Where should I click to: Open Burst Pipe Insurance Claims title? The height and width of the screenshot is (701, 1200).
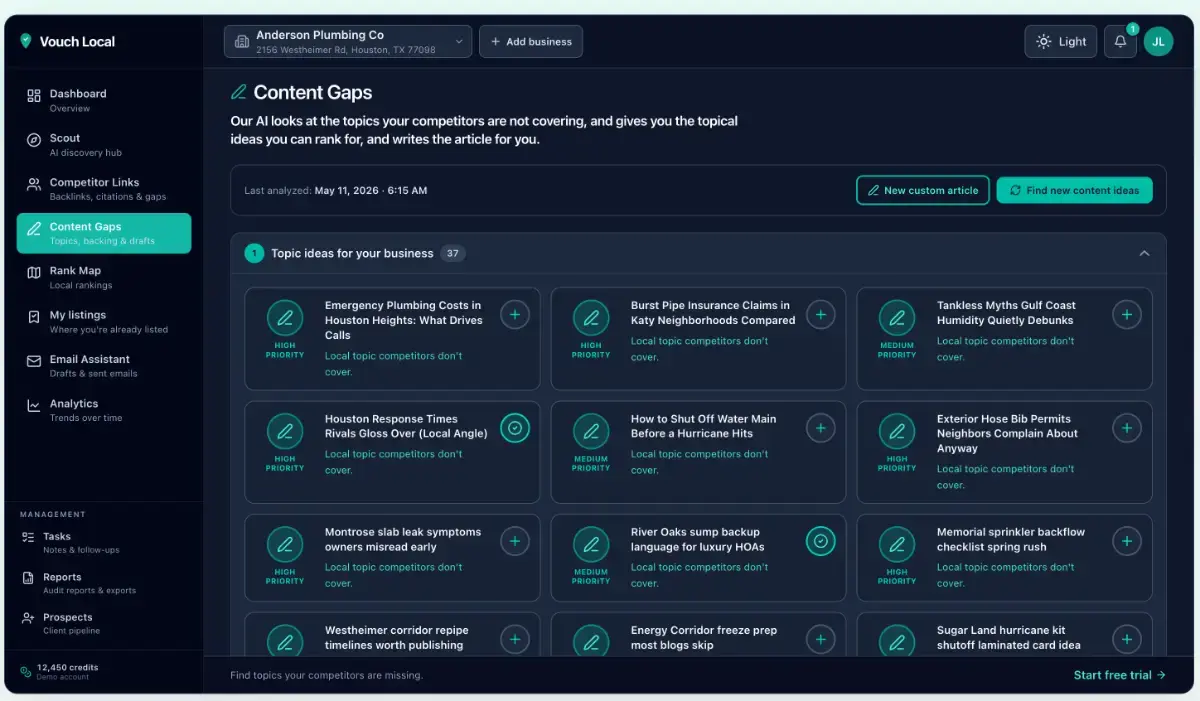[713, 313]
